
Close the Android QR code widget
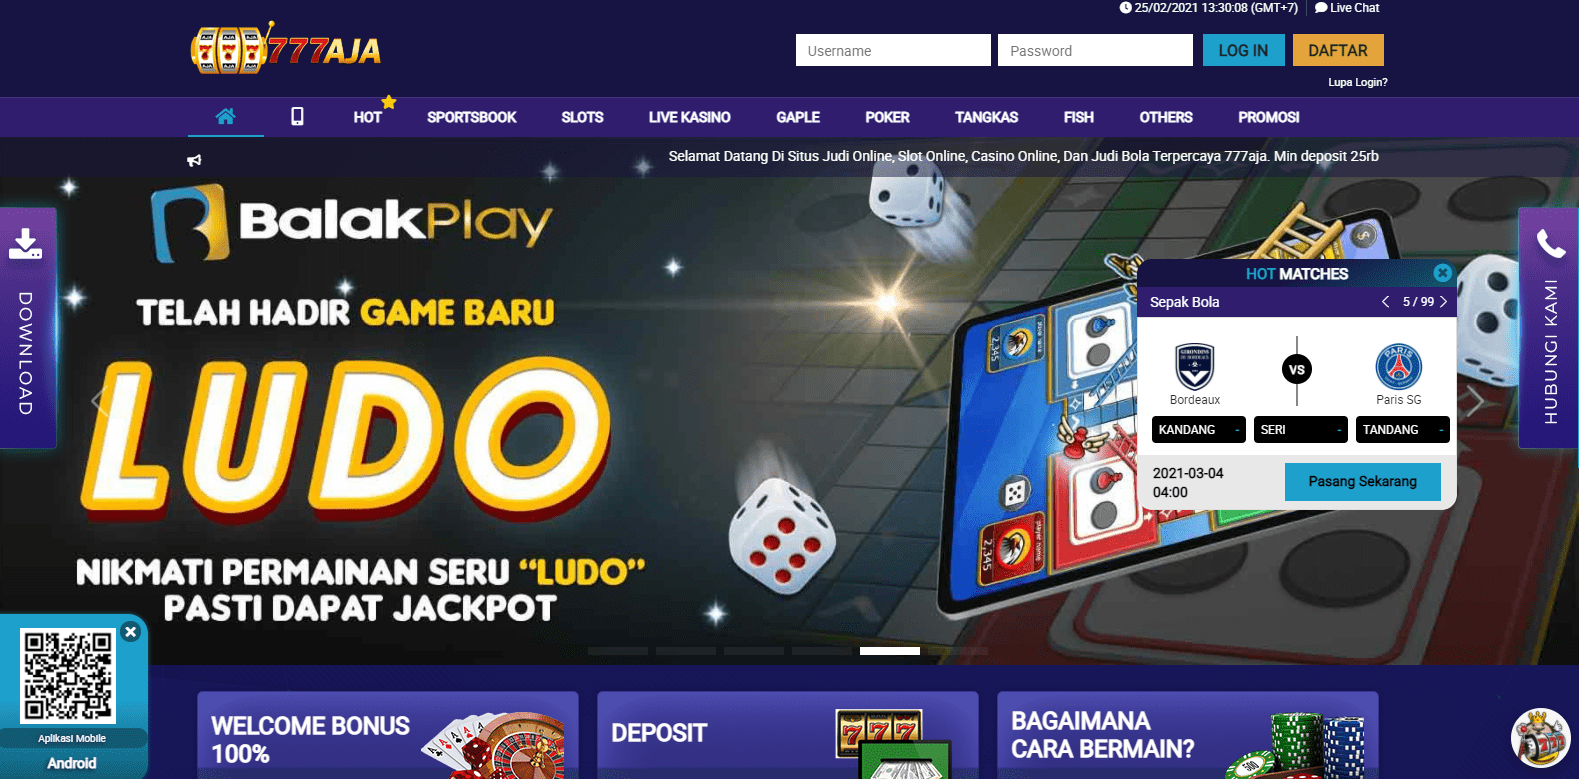(x=130, y=632)
